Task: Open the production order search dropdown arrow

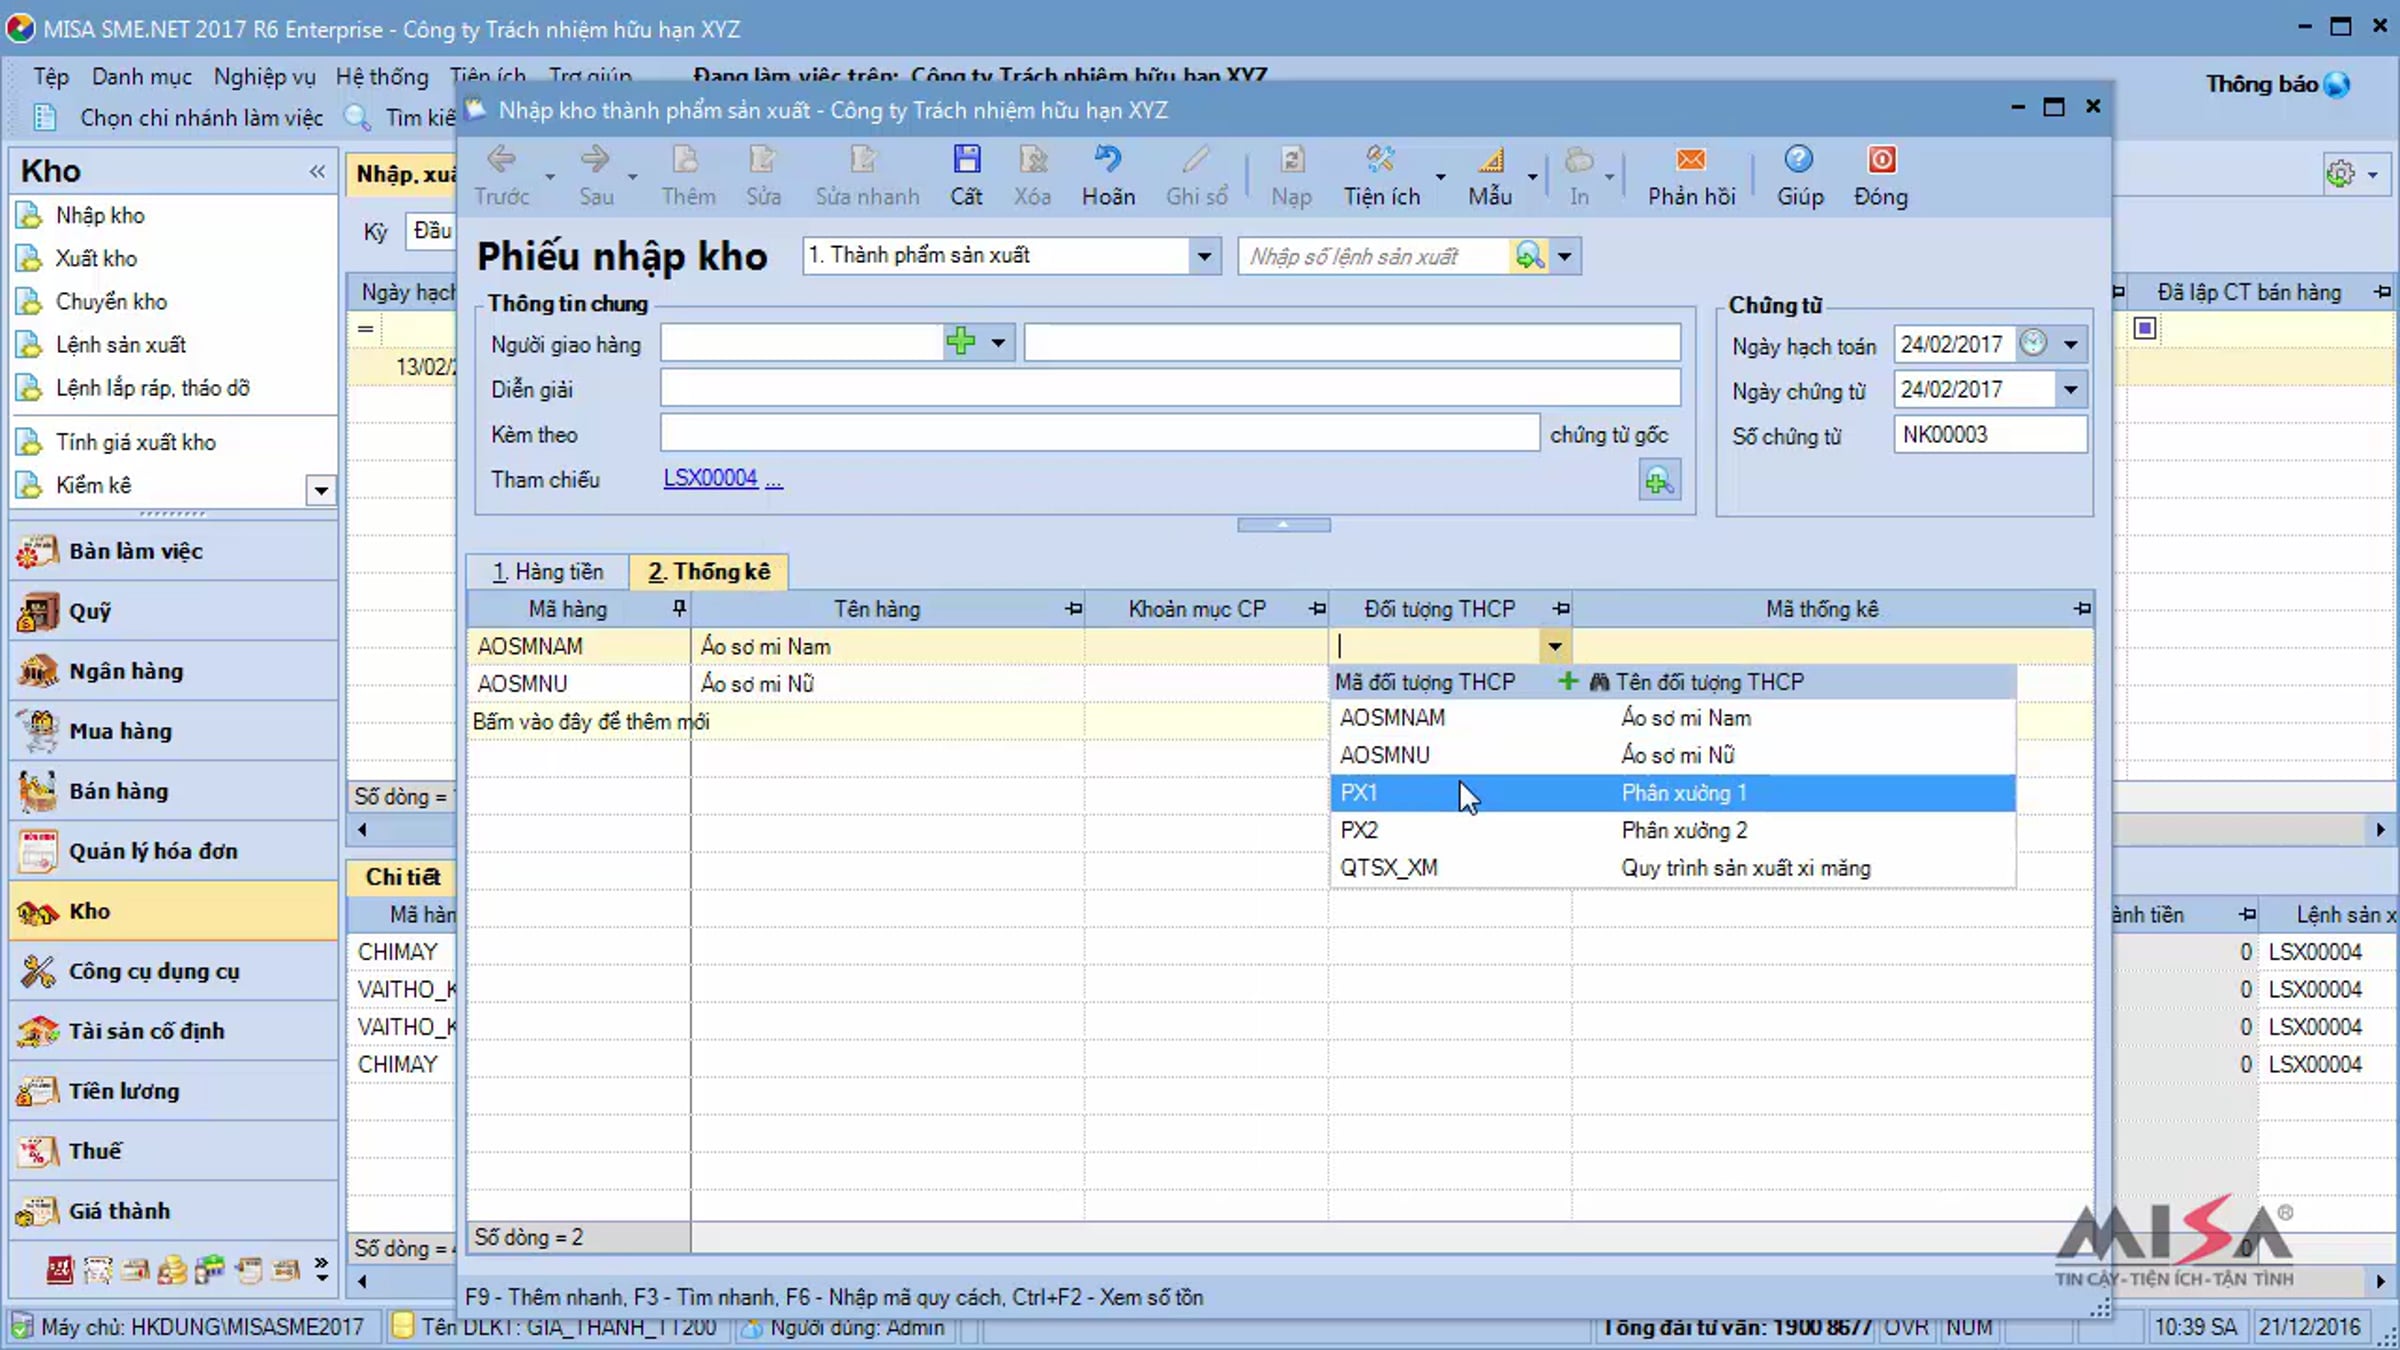Action: (1565, 257)
